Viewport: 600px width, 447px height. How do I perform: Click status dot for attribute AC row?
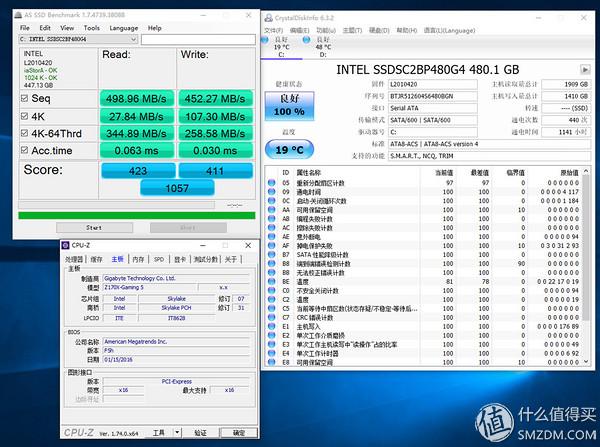272,228
